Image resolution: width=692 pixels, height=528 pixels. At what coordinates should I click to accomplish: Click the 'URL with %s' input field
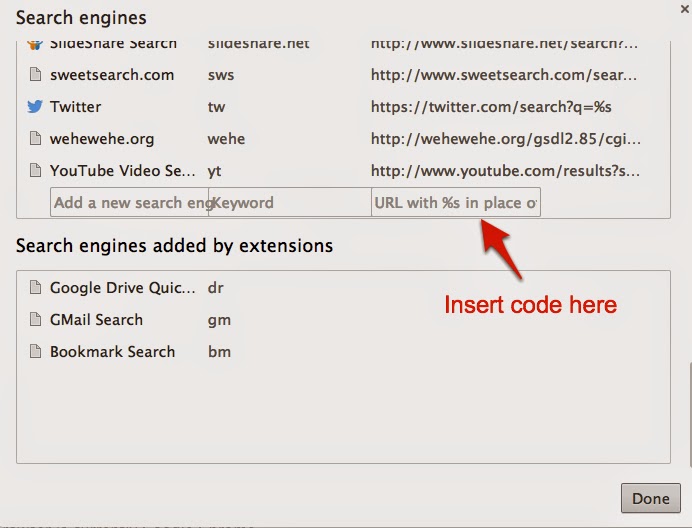point(456,202)
